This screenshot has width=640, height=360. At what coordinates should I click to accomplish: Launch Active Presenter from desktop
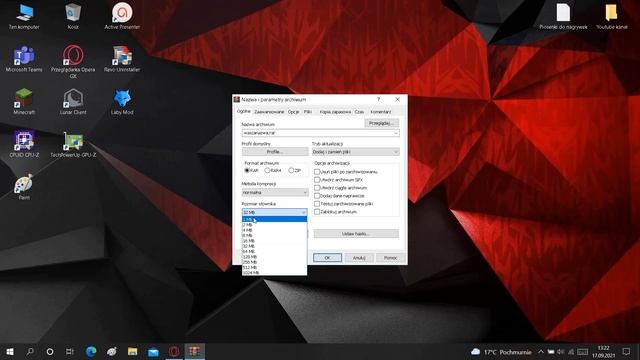pos(122,16)
